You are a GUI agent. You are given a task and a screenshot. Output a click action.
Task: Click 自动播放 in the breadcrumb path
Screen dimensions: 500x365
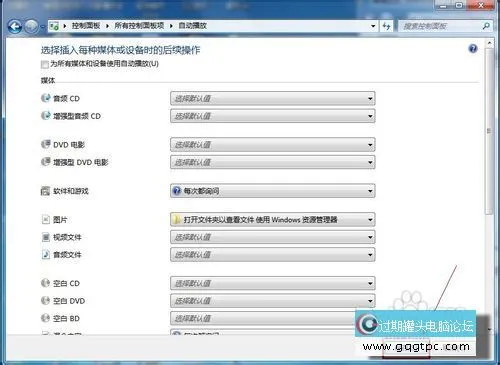(192, 26)
